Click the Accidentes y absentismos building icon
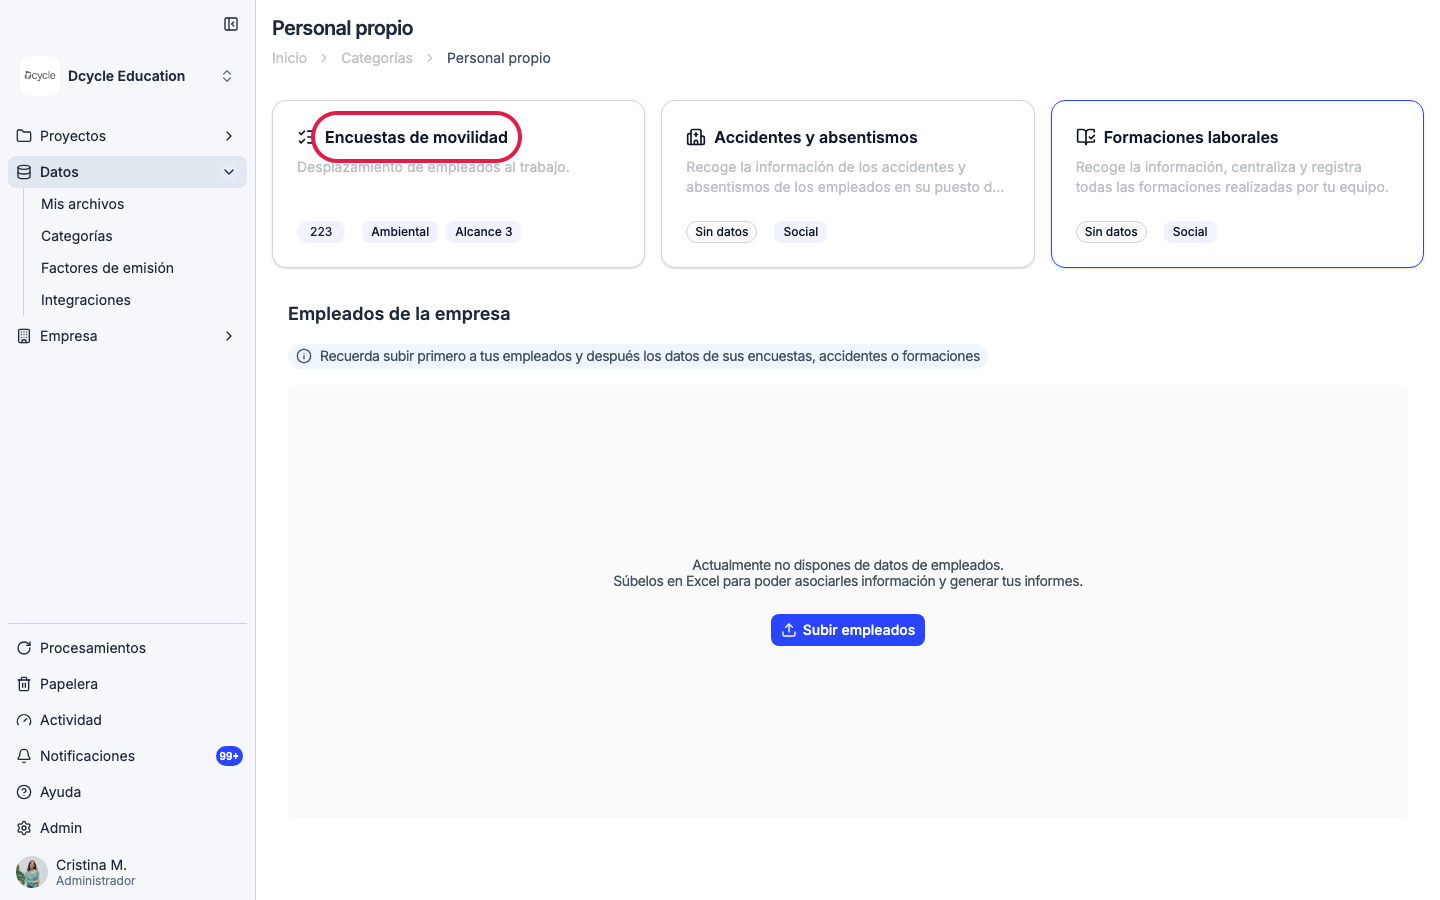This screenshot has width=1440, height=900. click(696, 137)
